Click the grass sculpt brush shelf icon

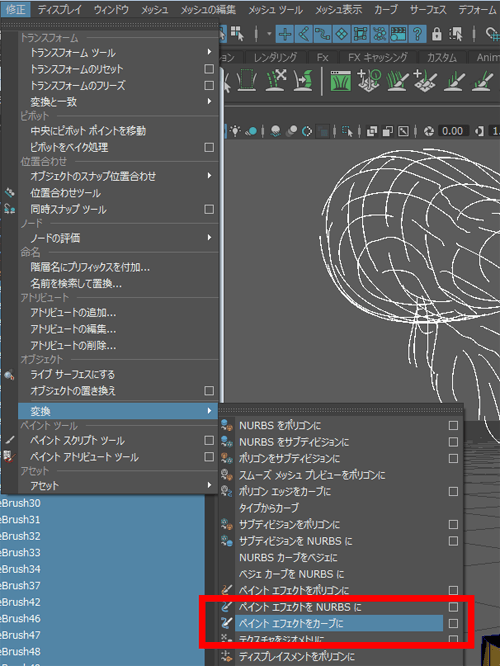coord(398,81)
